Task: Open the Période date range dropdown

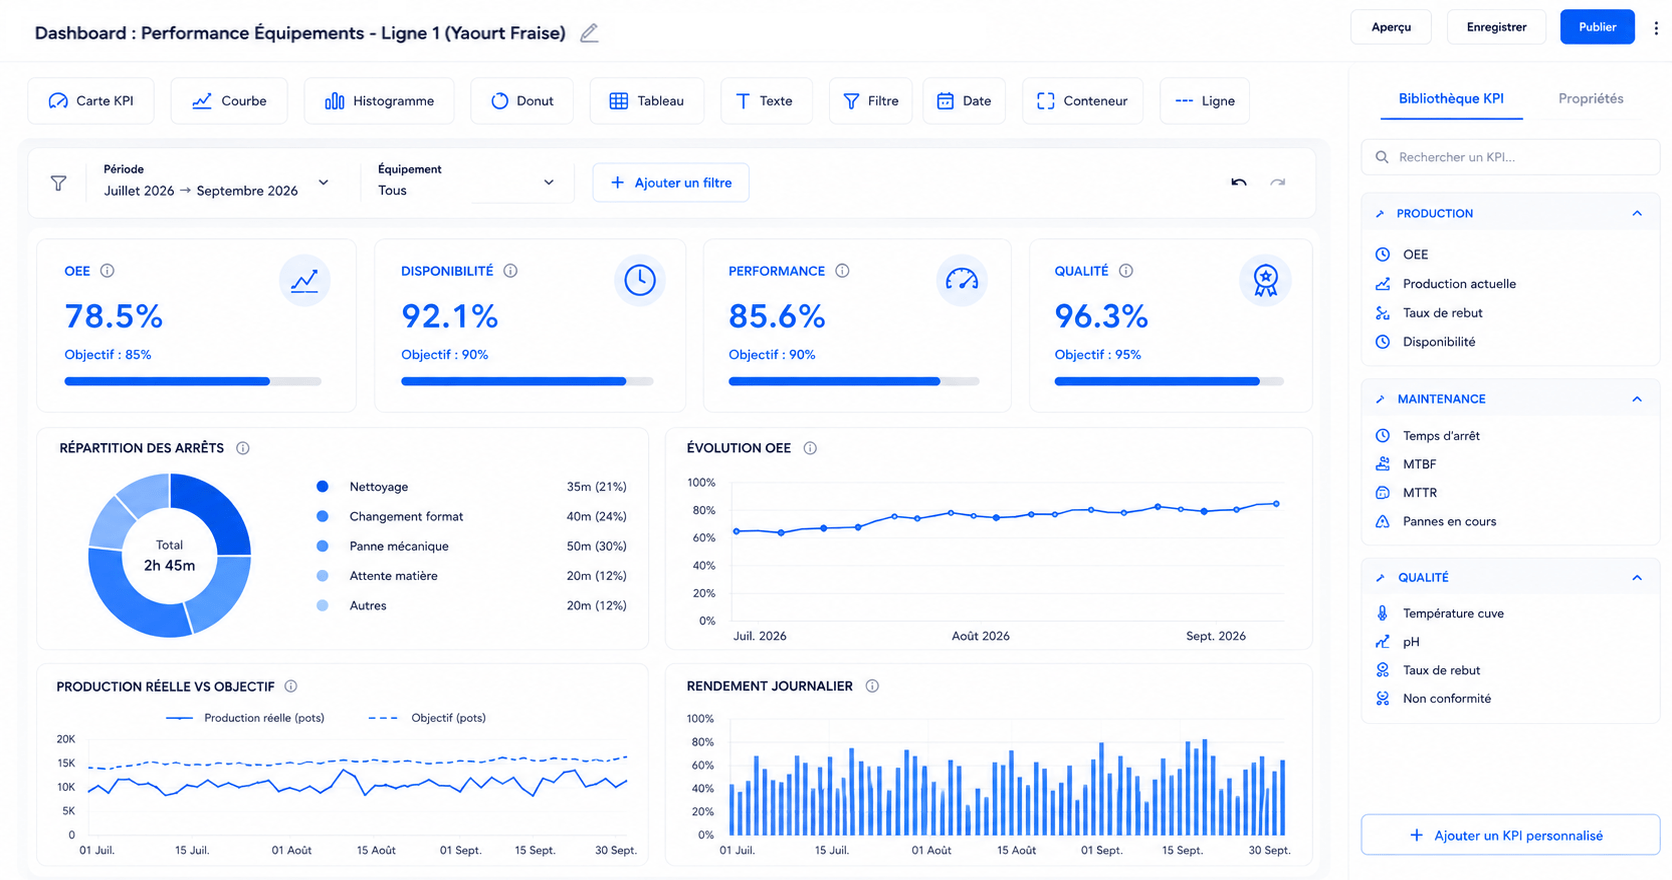Action: (x=216, y=182)
